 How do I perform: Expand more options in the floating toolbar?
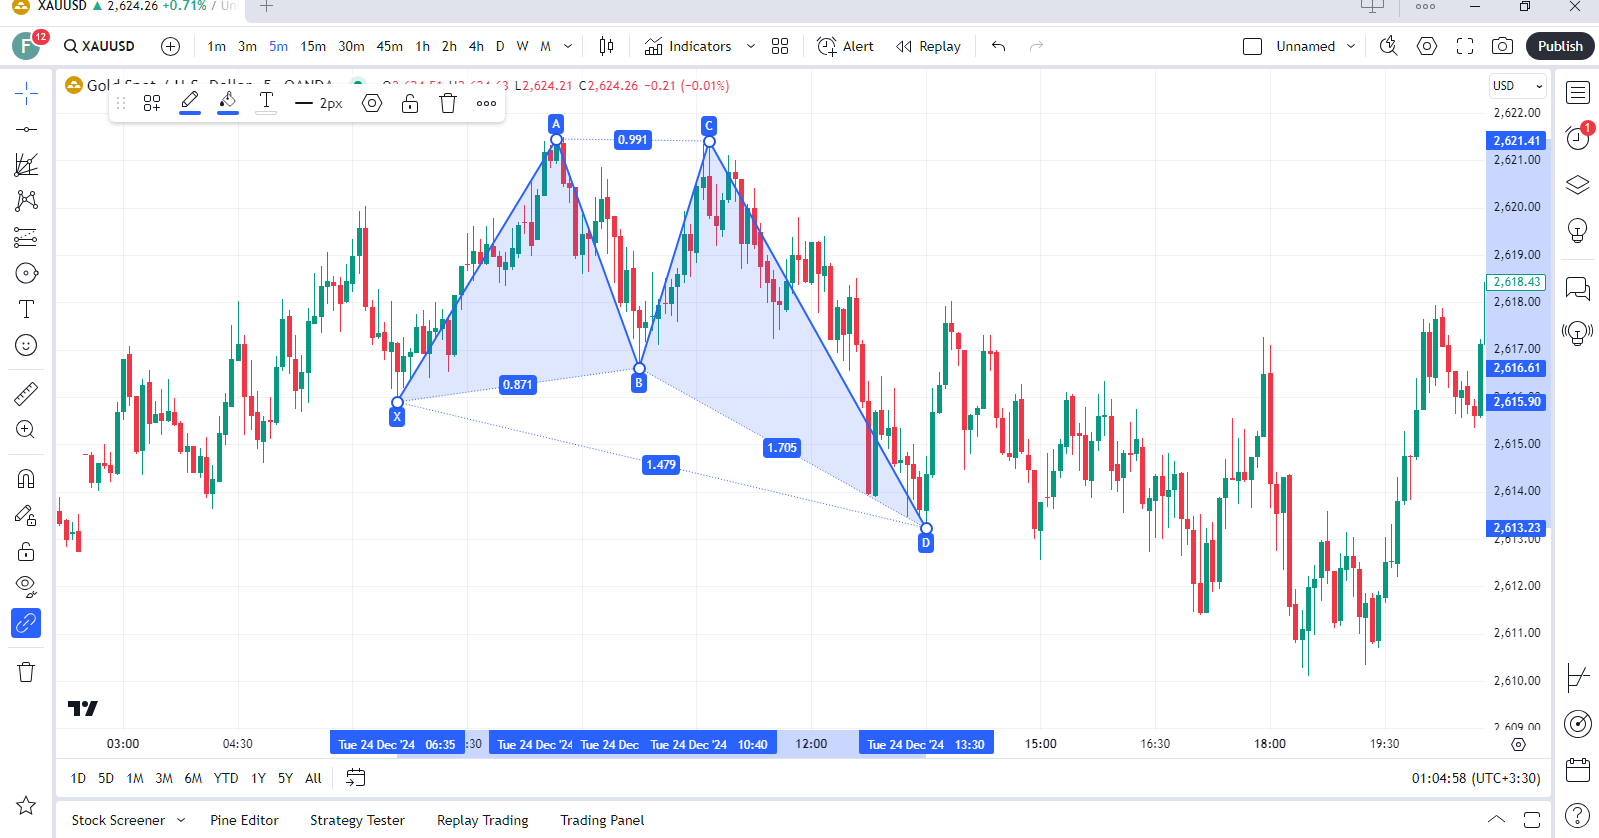click(486, 103)
